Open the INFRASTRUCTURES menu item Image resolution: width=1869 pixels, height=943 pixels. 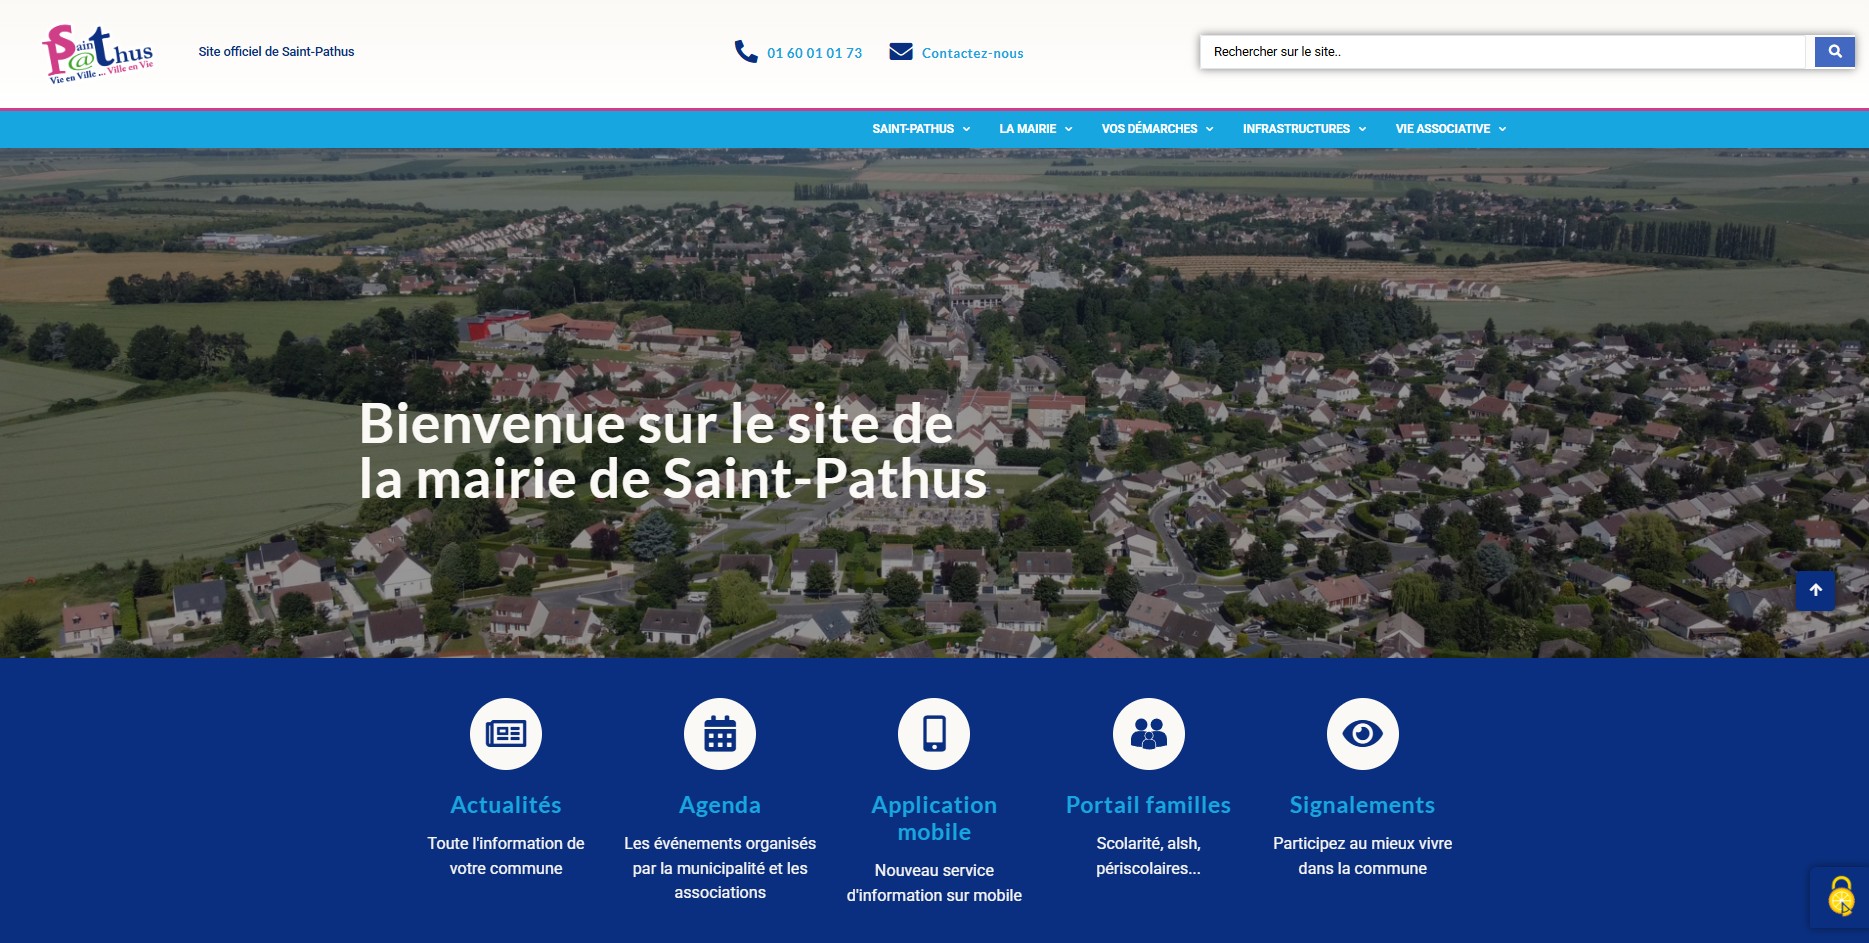click(1304, 129)
